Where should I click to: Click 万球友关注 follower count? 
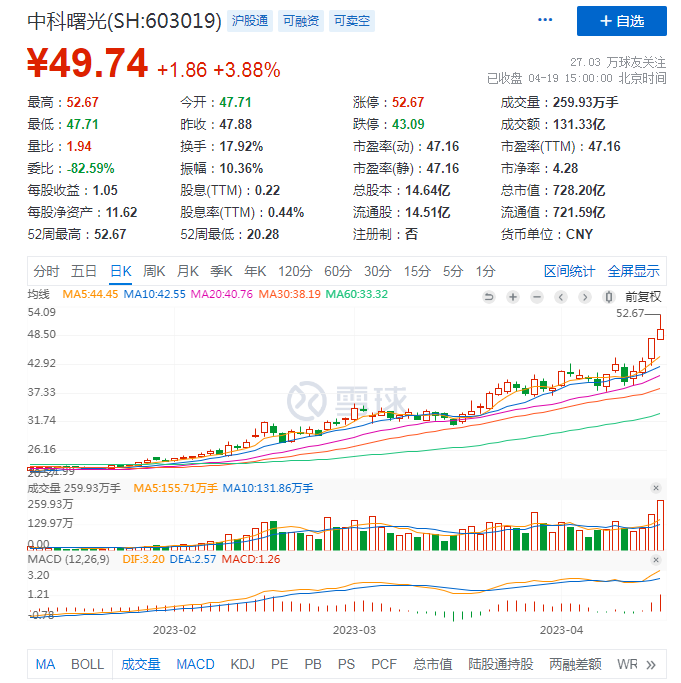tap(618, 62)
